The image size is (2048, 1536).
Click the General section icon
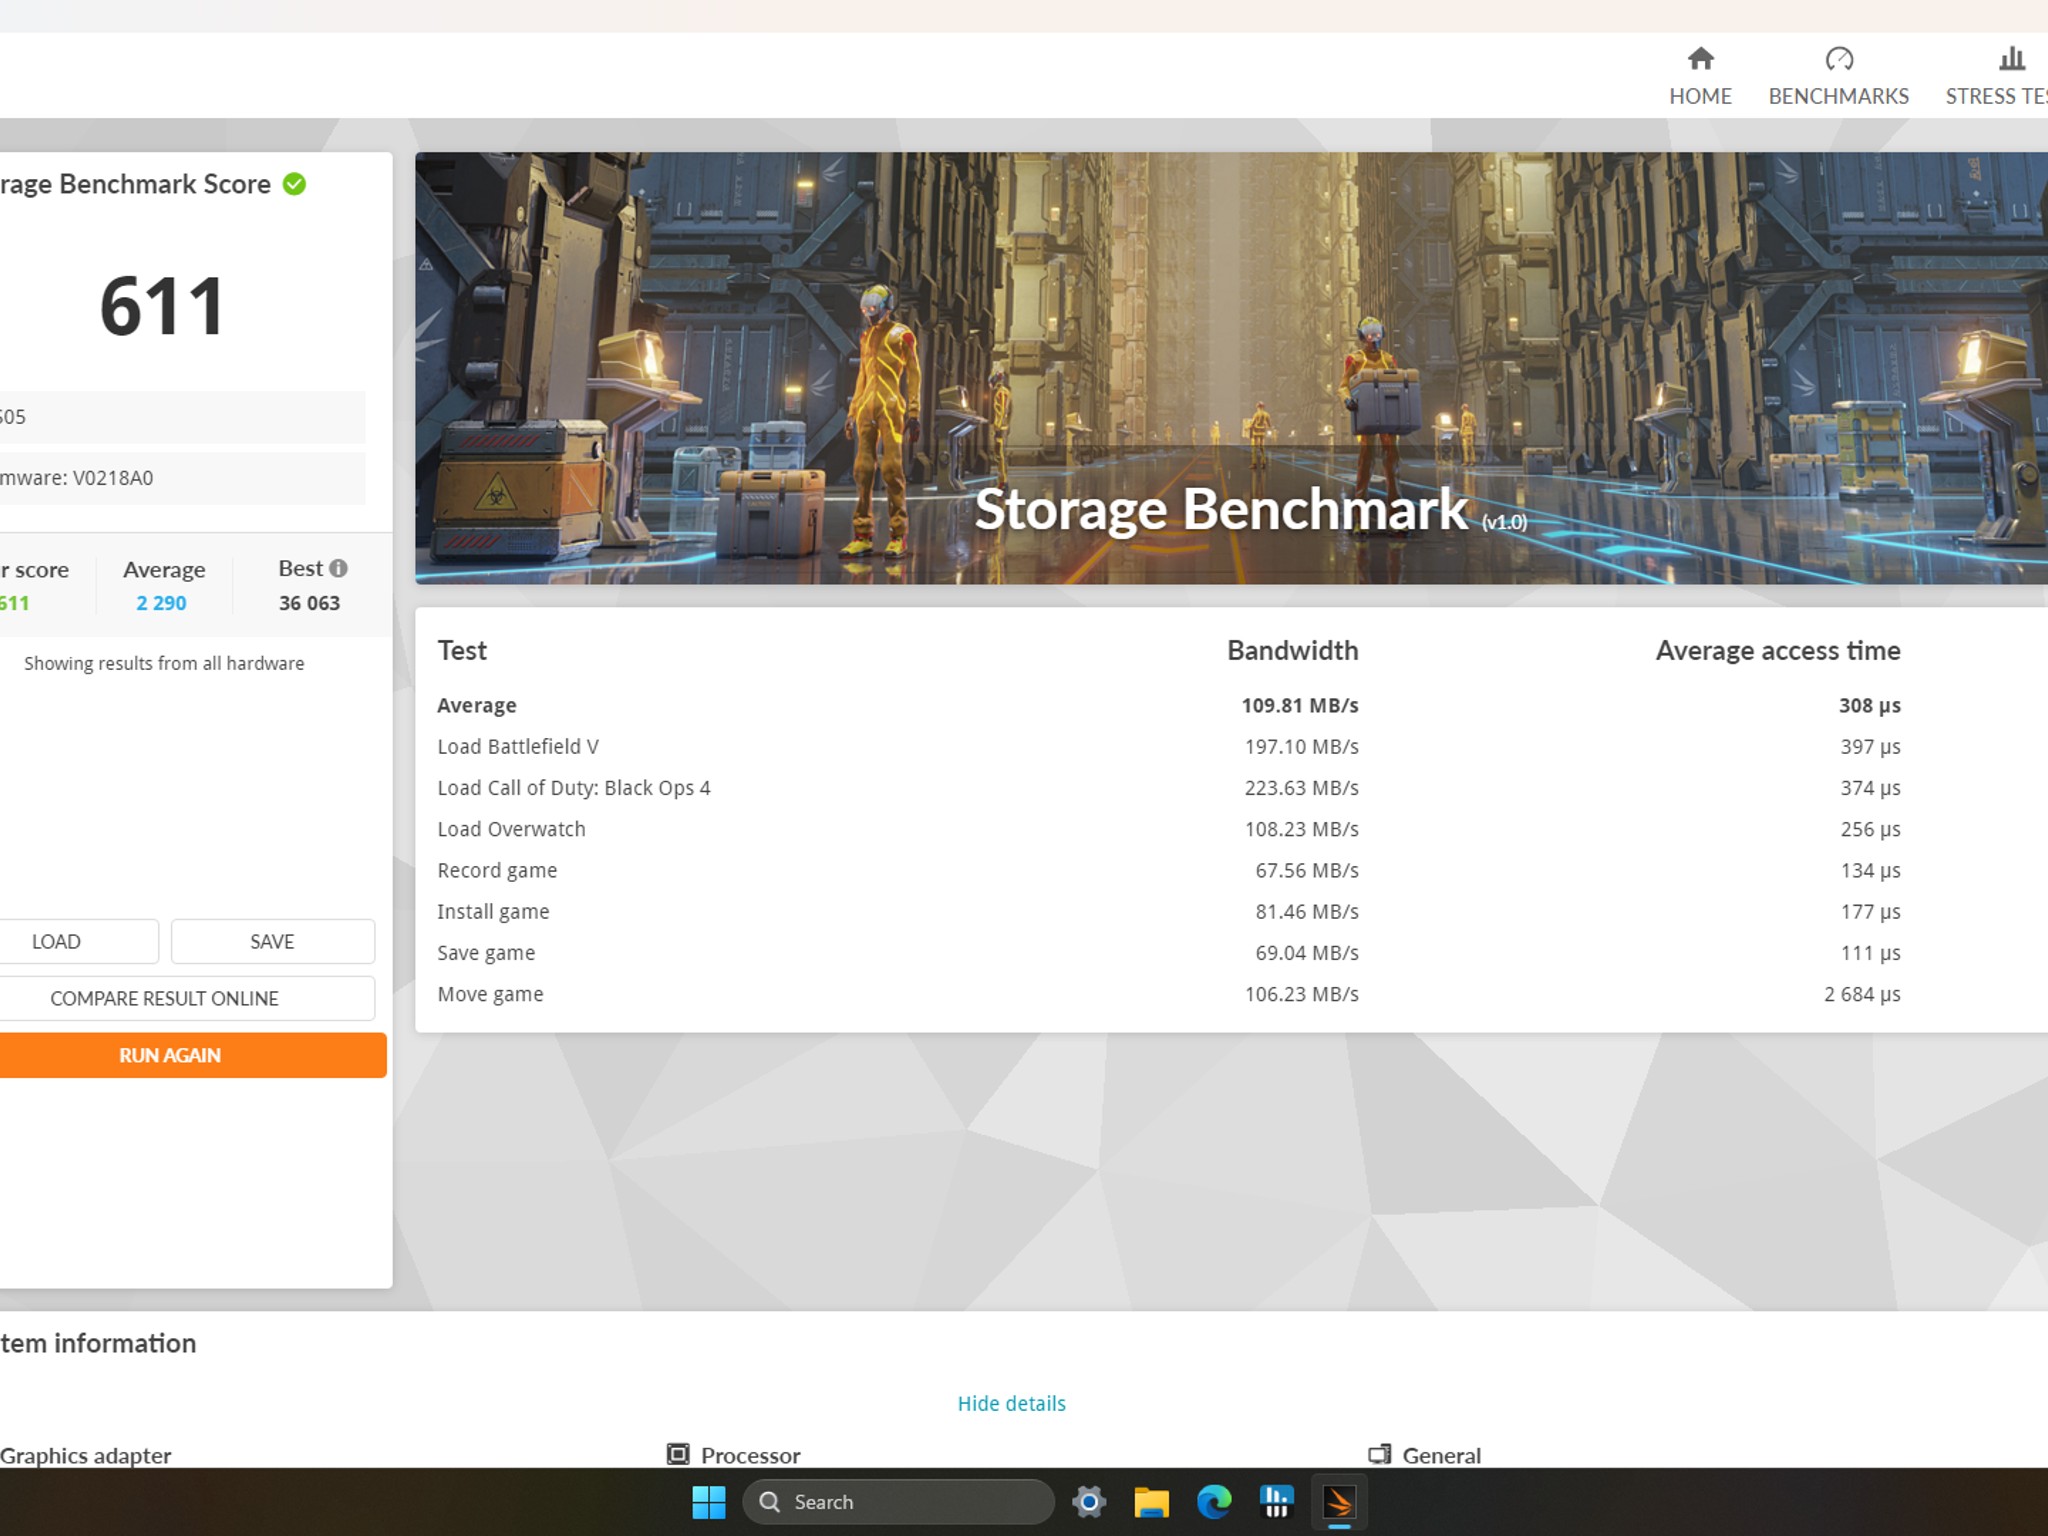[x=1380, y=1454]
